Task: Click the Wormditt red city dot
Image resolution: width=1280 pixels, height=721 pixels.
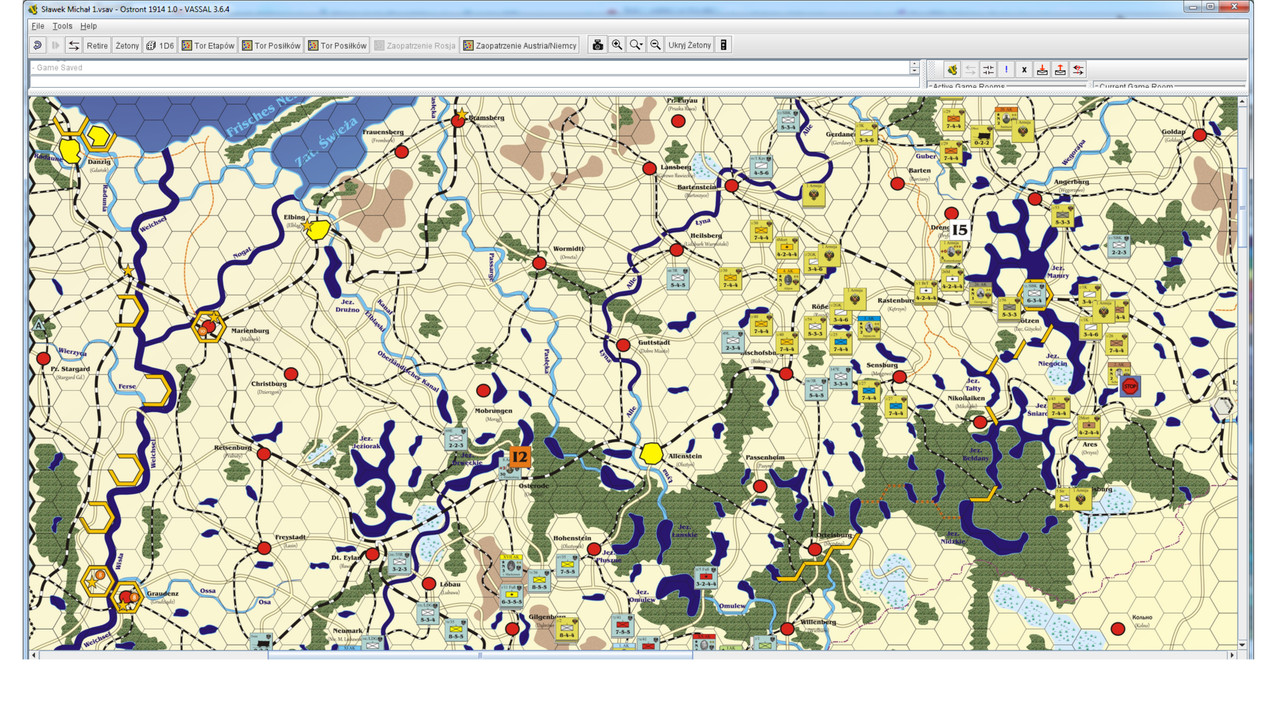Action: click(x=539, y=263)
